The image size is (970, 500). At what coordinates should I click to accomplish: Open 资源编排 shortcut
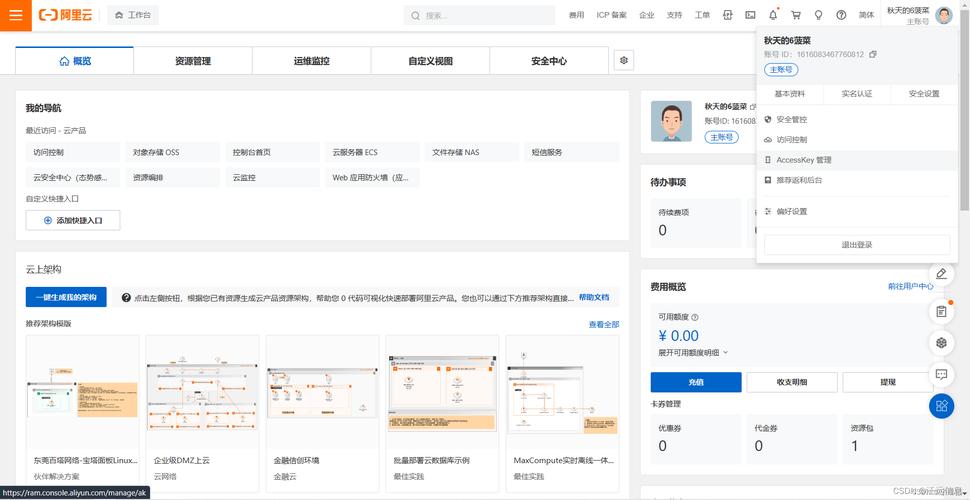[173, 178]
